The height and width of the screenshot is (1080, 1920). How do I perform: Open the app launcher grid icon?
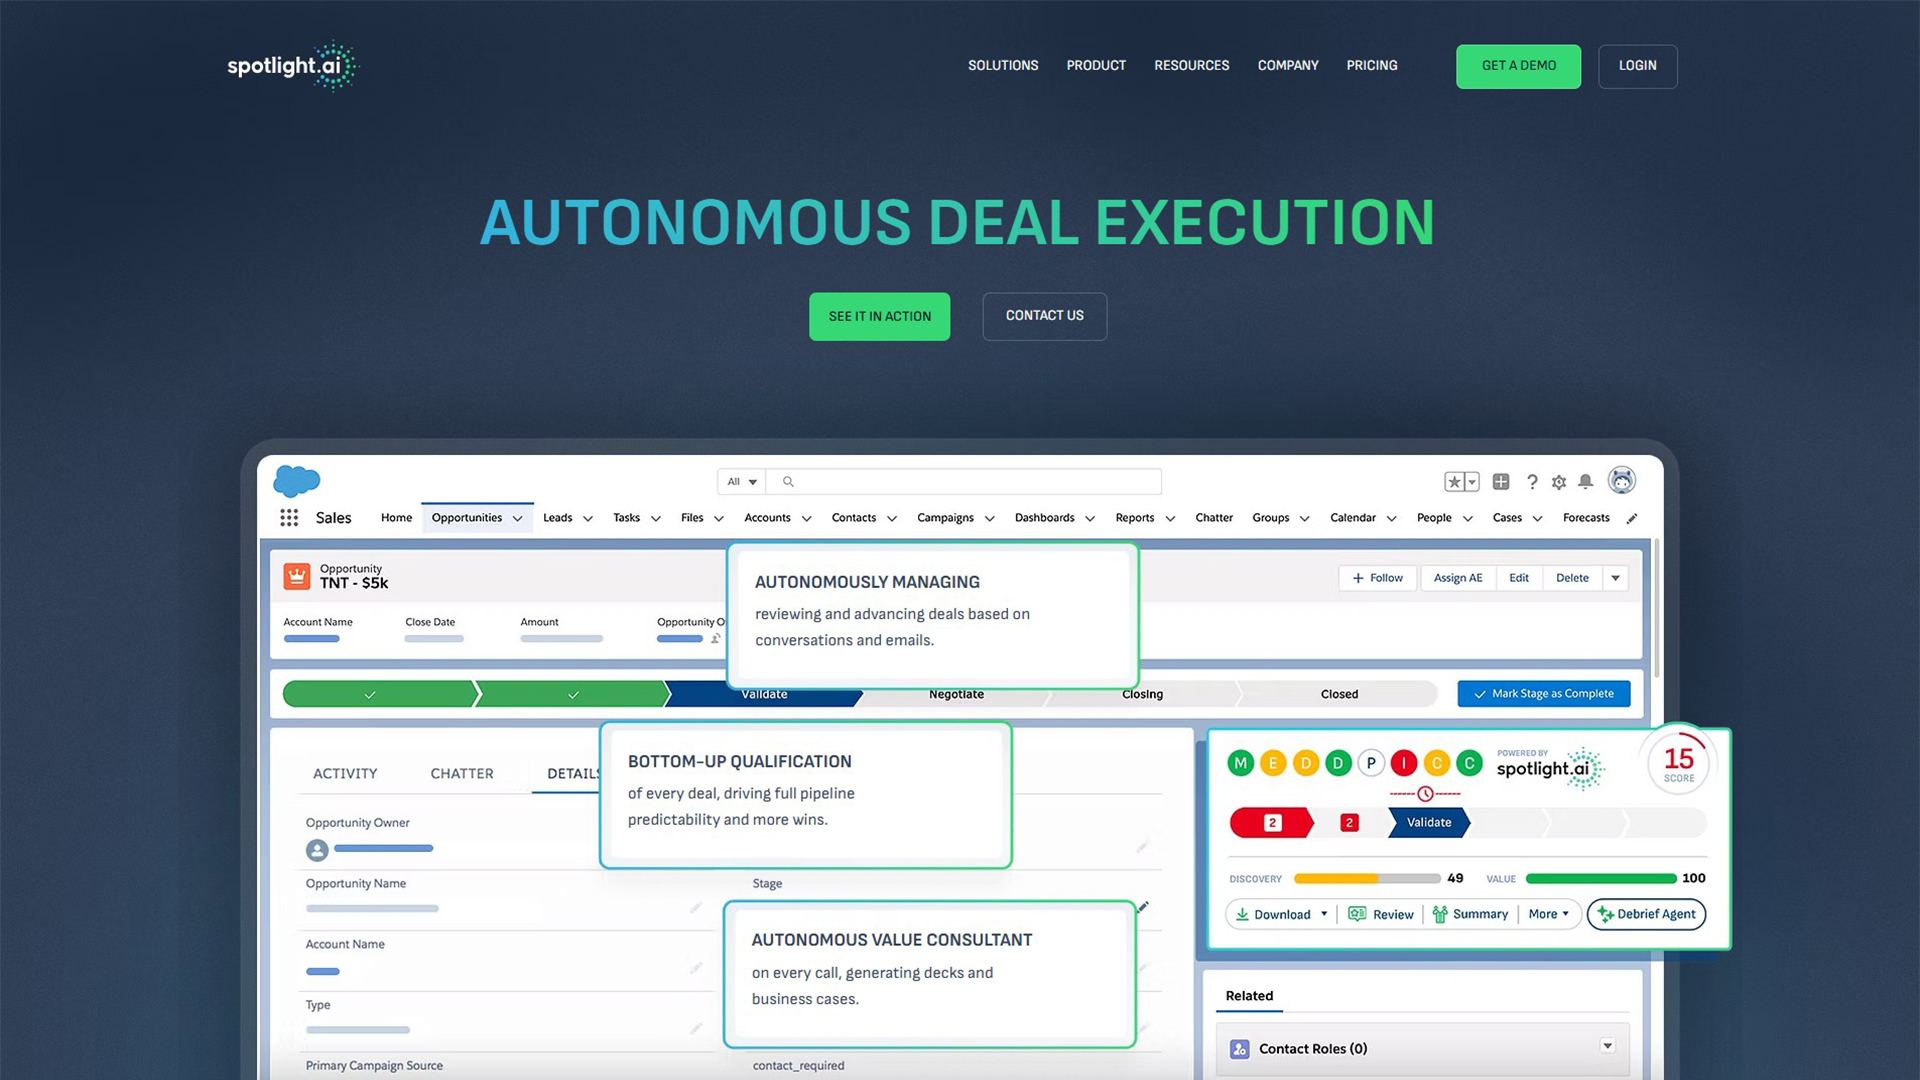click(x=289, y=517)
